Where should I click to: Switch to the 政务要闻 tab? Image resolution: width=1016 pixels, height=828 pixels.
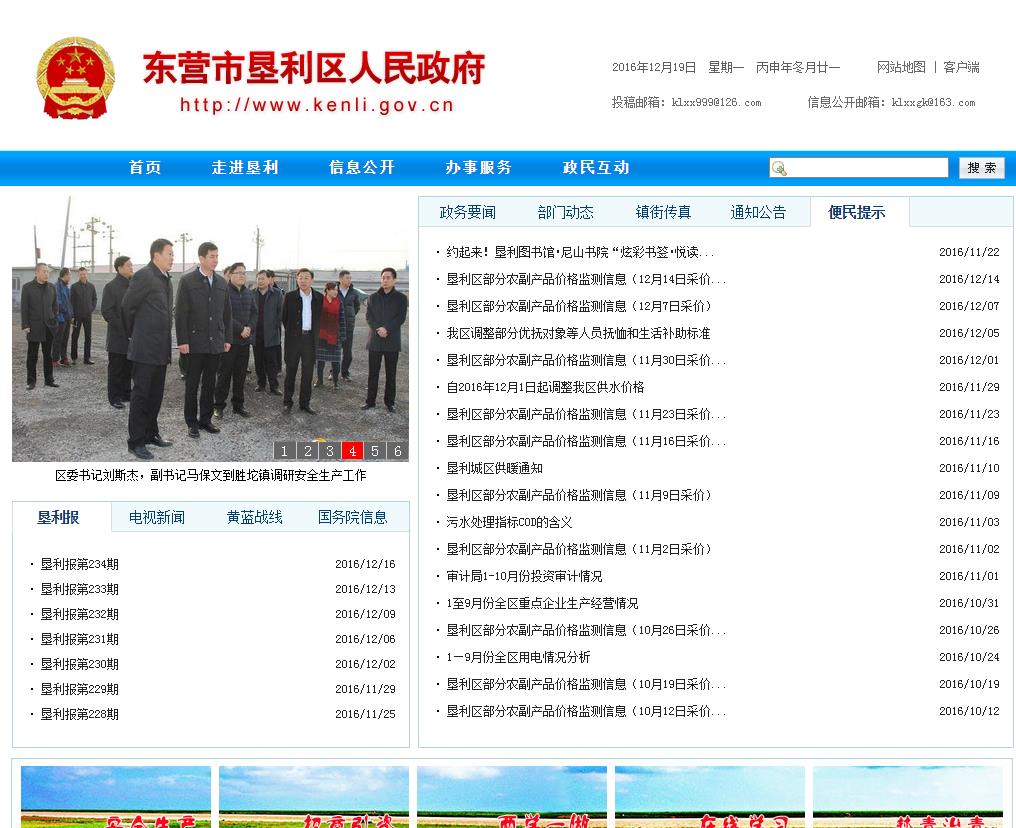pos(467,213)
